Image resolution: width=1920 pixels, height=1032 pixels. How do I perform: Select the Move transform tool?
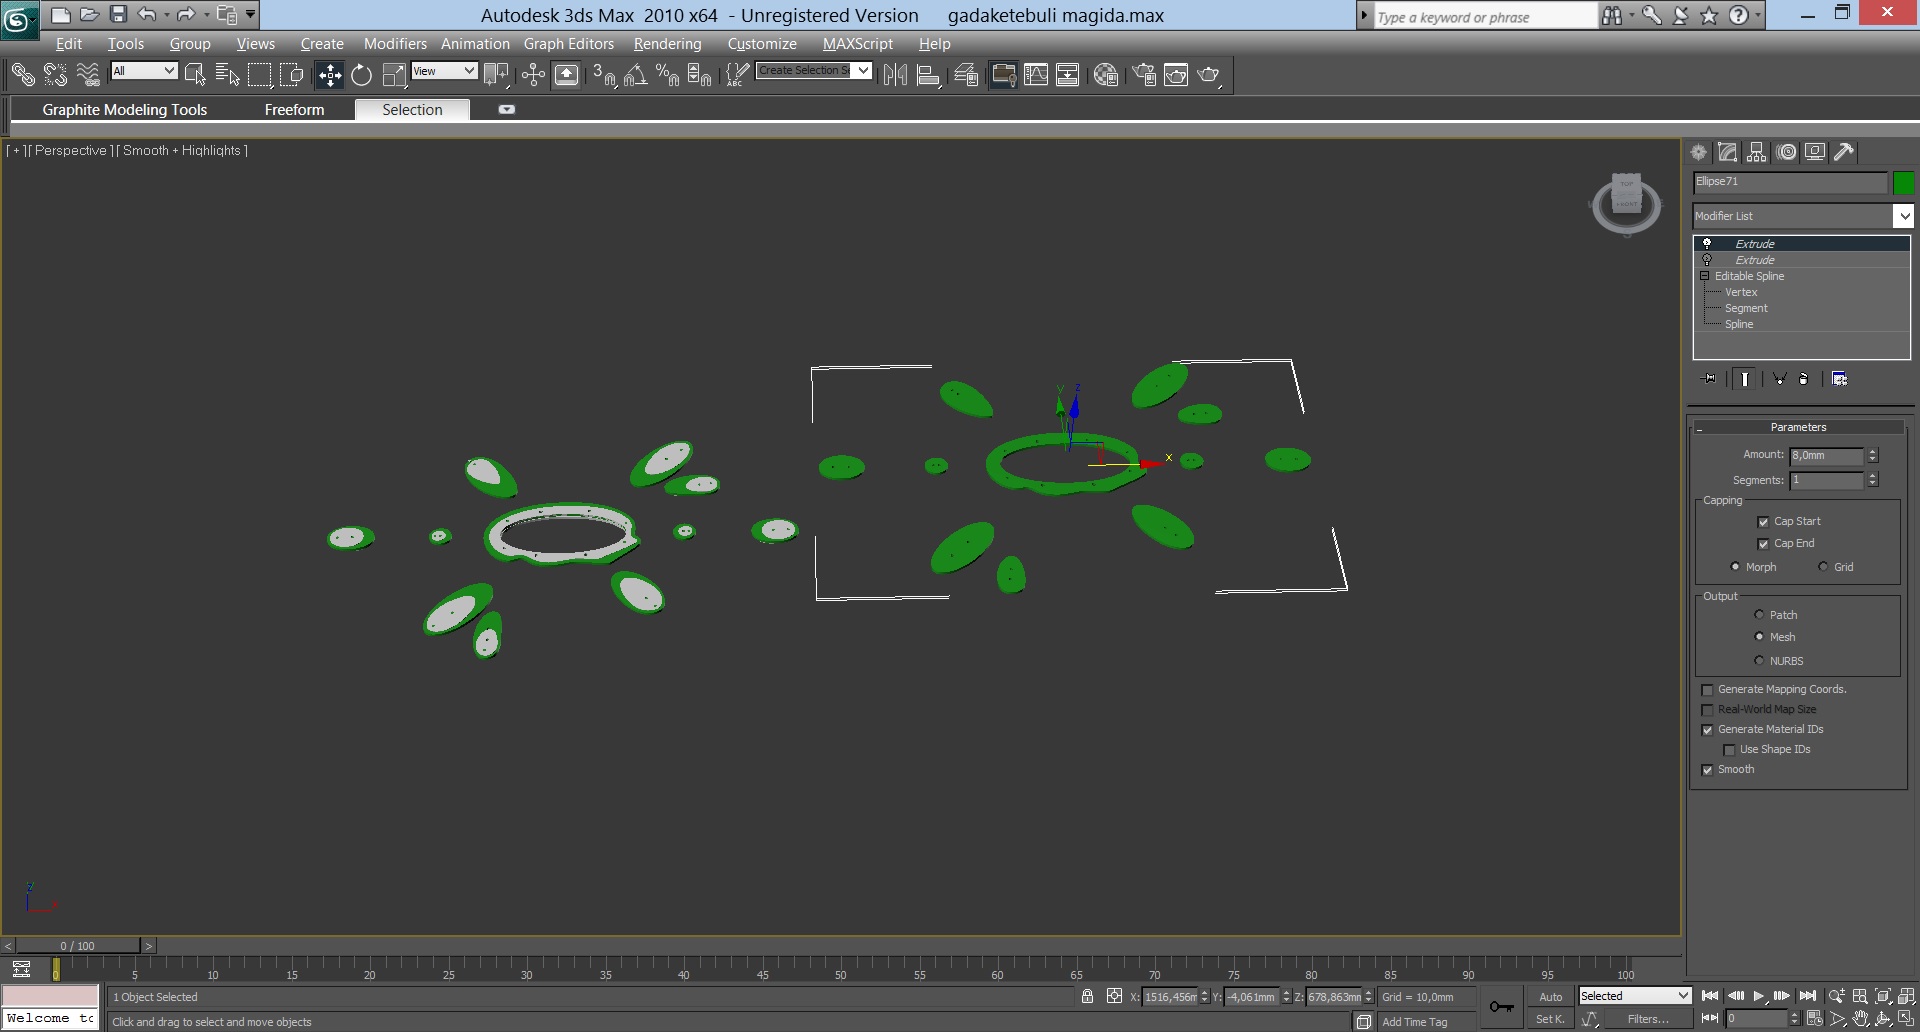(329, 75)
